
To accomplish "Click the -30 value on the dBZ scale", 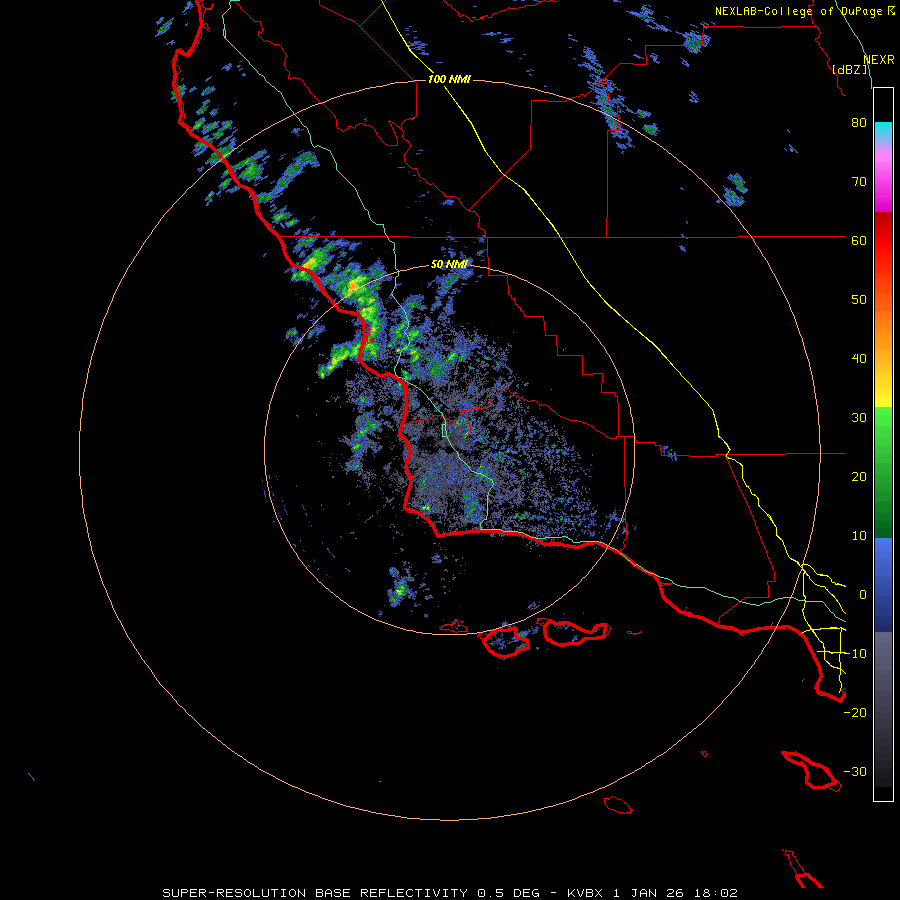I will coord(855,772).
